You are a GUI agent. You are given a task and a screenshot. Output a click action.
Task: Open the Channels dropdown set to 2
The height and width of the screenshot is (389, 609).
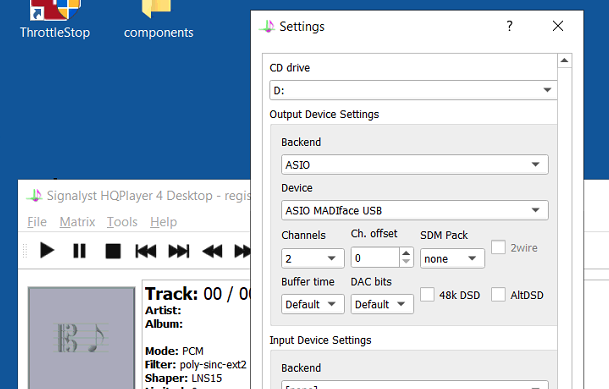[313, 258]
